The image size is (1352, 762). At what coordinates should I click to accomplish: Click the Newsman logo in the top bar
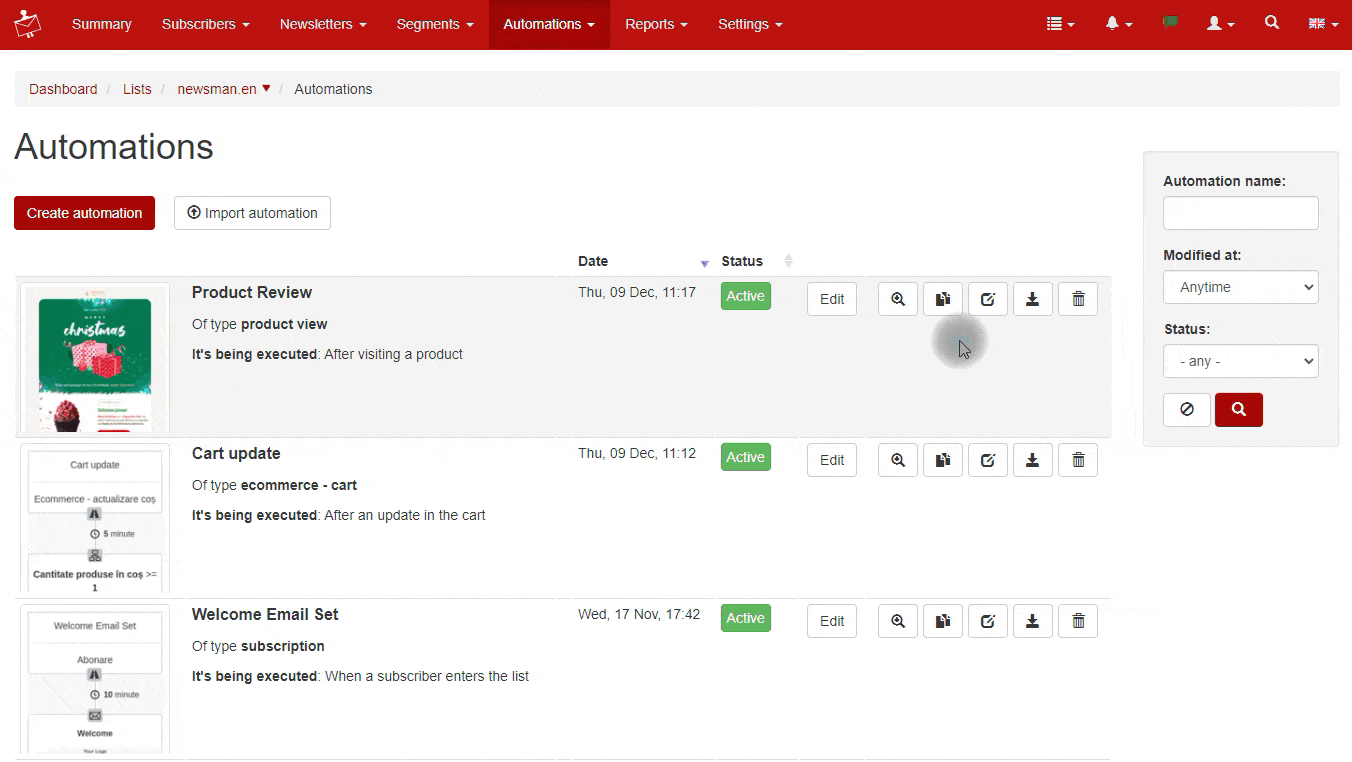[28, 23]
